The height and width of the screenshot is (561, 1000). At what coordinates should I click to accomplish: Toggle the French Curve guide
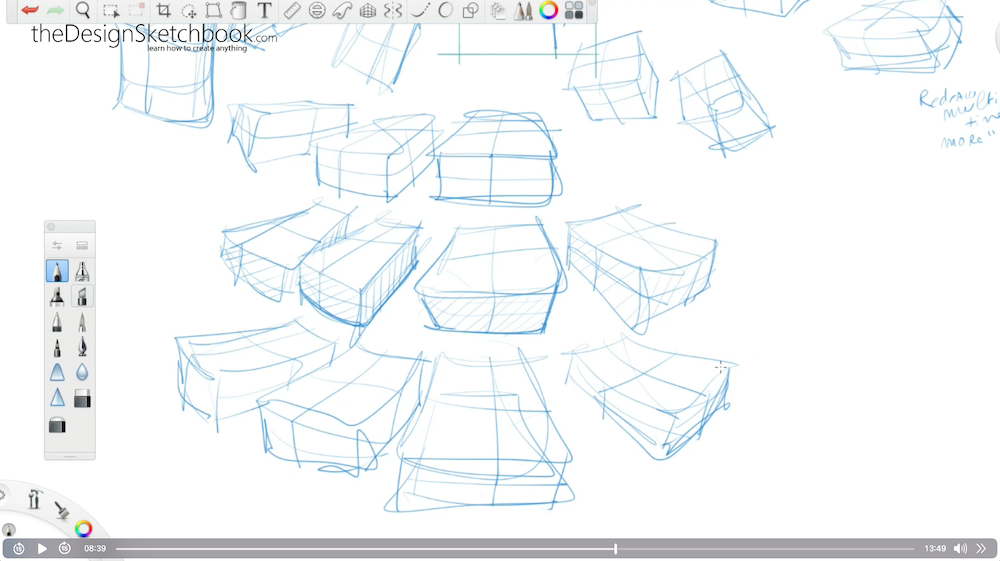coord(342,10)
